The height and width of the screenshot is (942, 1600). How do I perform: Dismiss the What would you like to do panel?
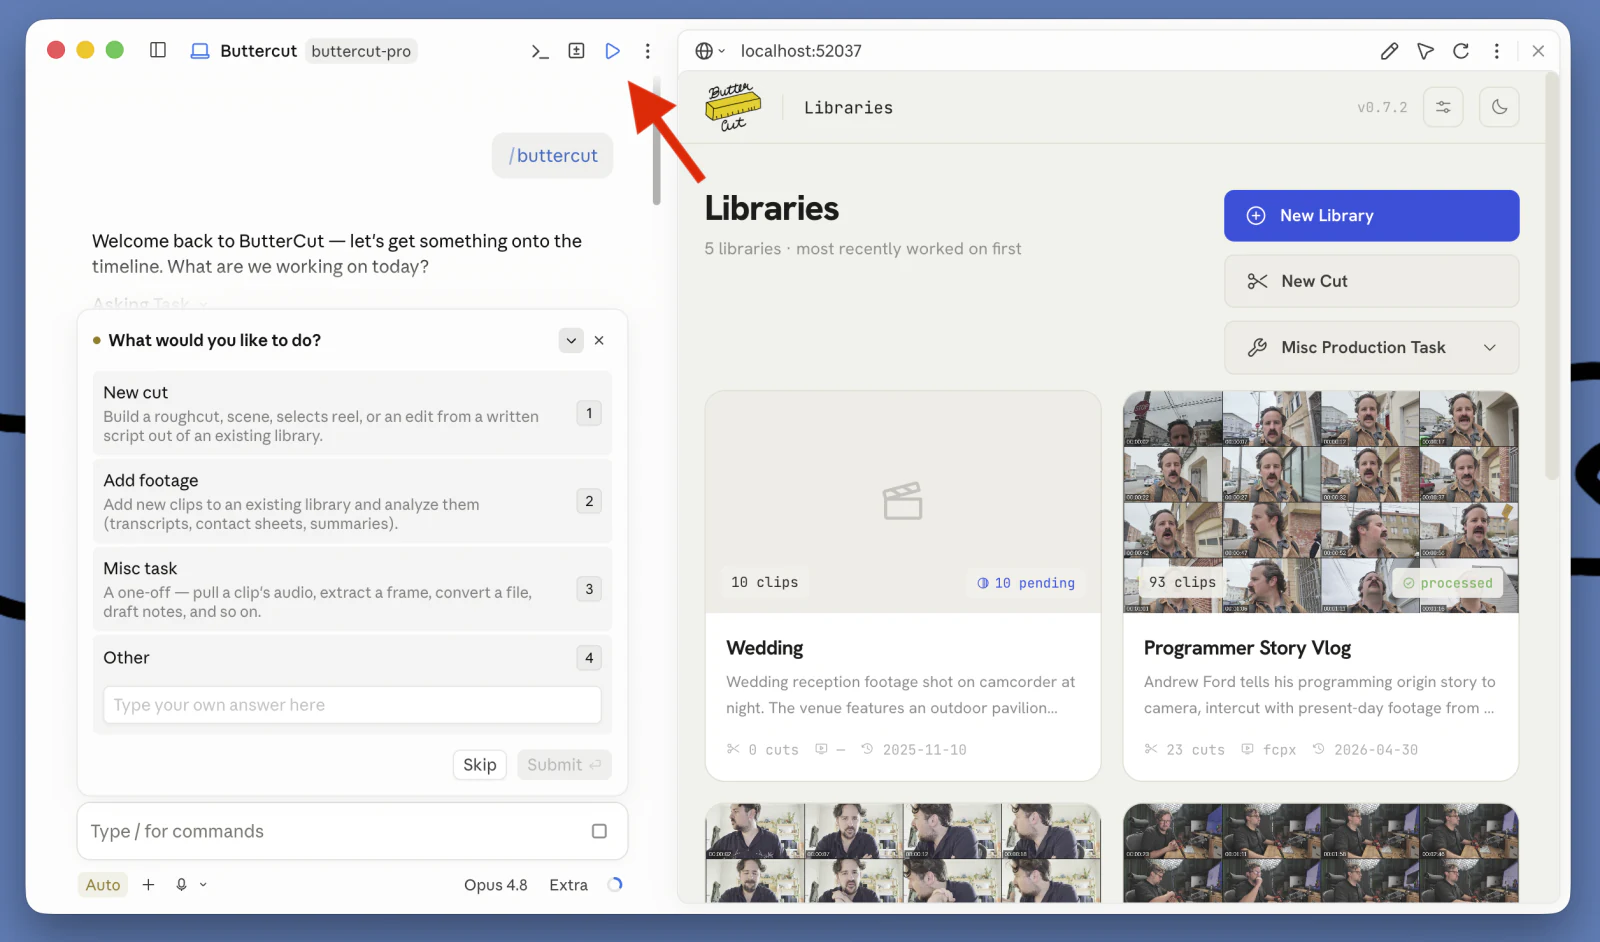(x=599, y=340)
